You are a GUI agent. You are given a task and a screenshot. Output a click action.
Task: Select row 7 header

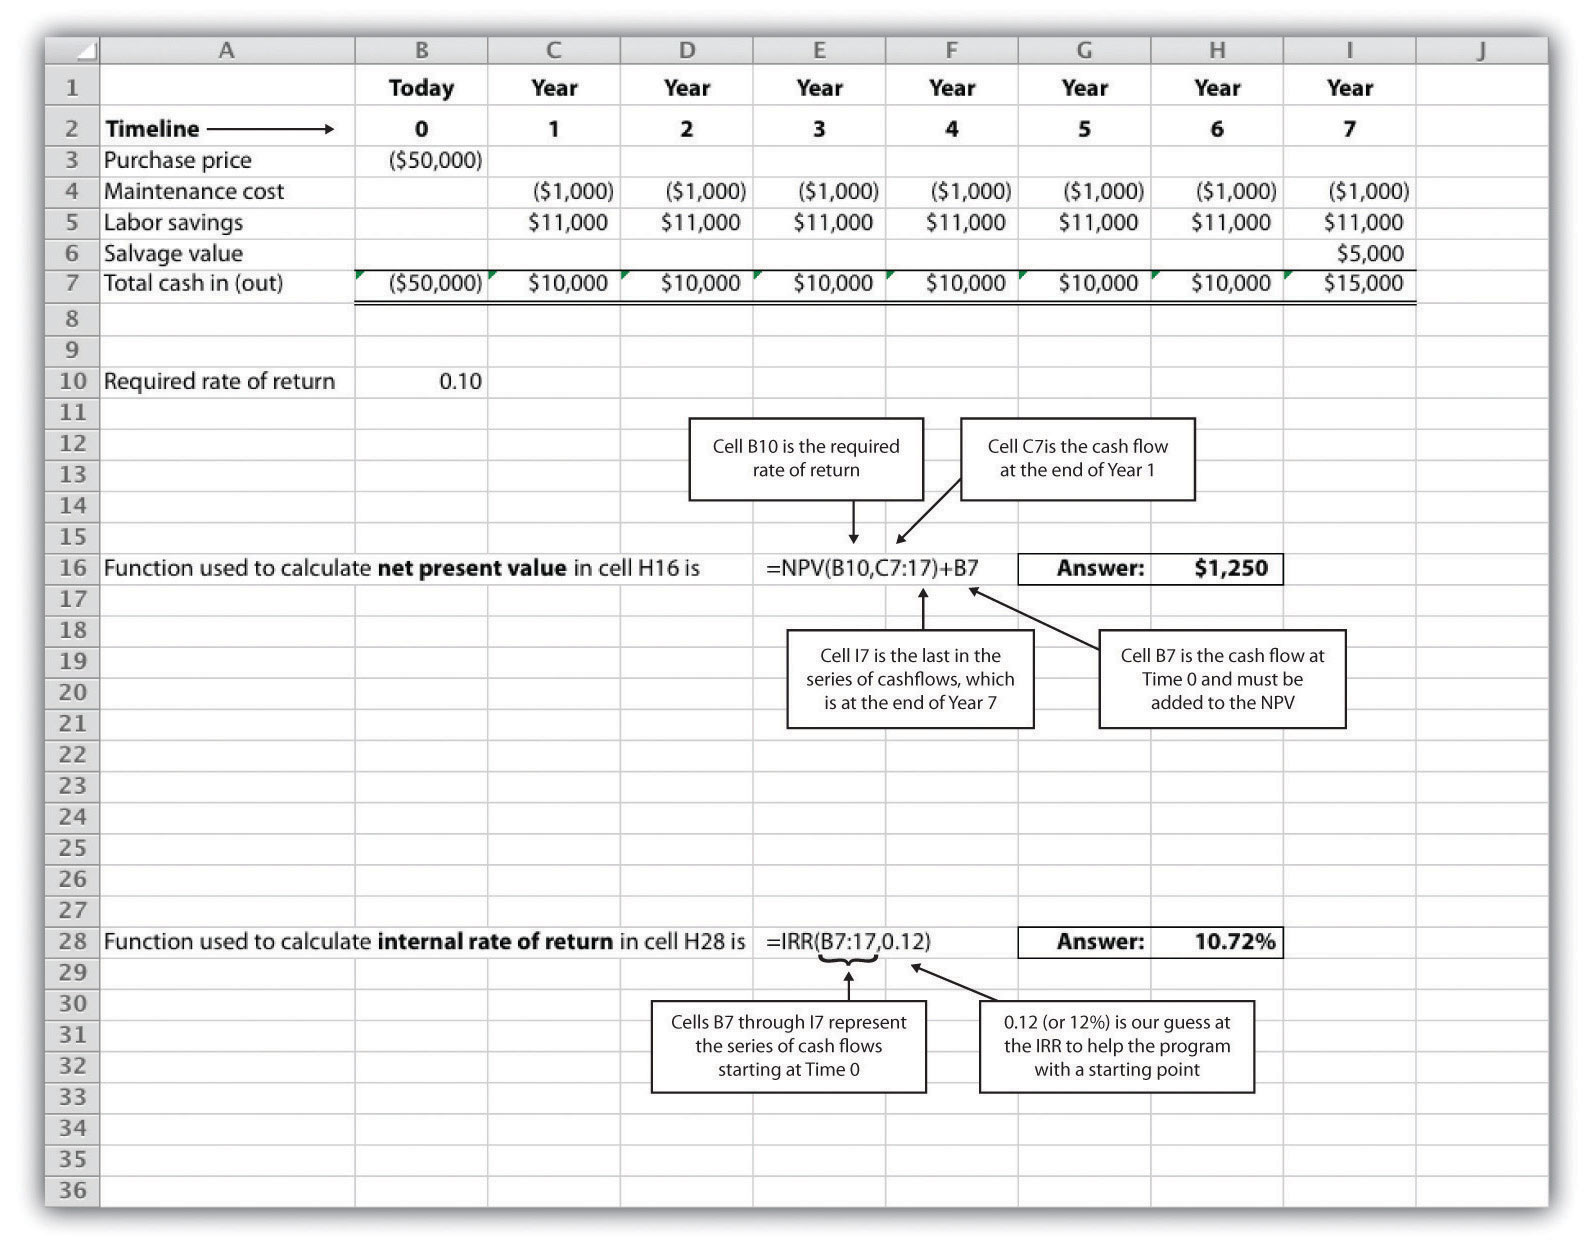72,284
